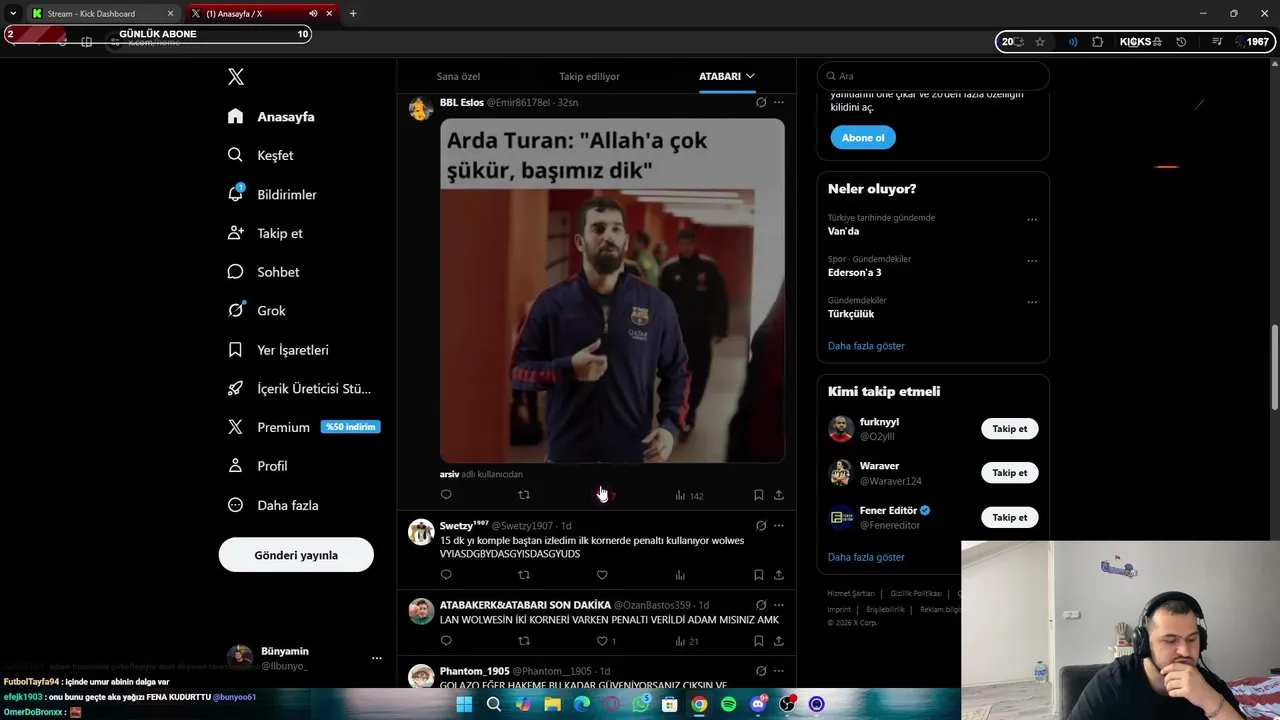
Task: Bookmark the Swetzy post
Action: click(x=758, y=575)
